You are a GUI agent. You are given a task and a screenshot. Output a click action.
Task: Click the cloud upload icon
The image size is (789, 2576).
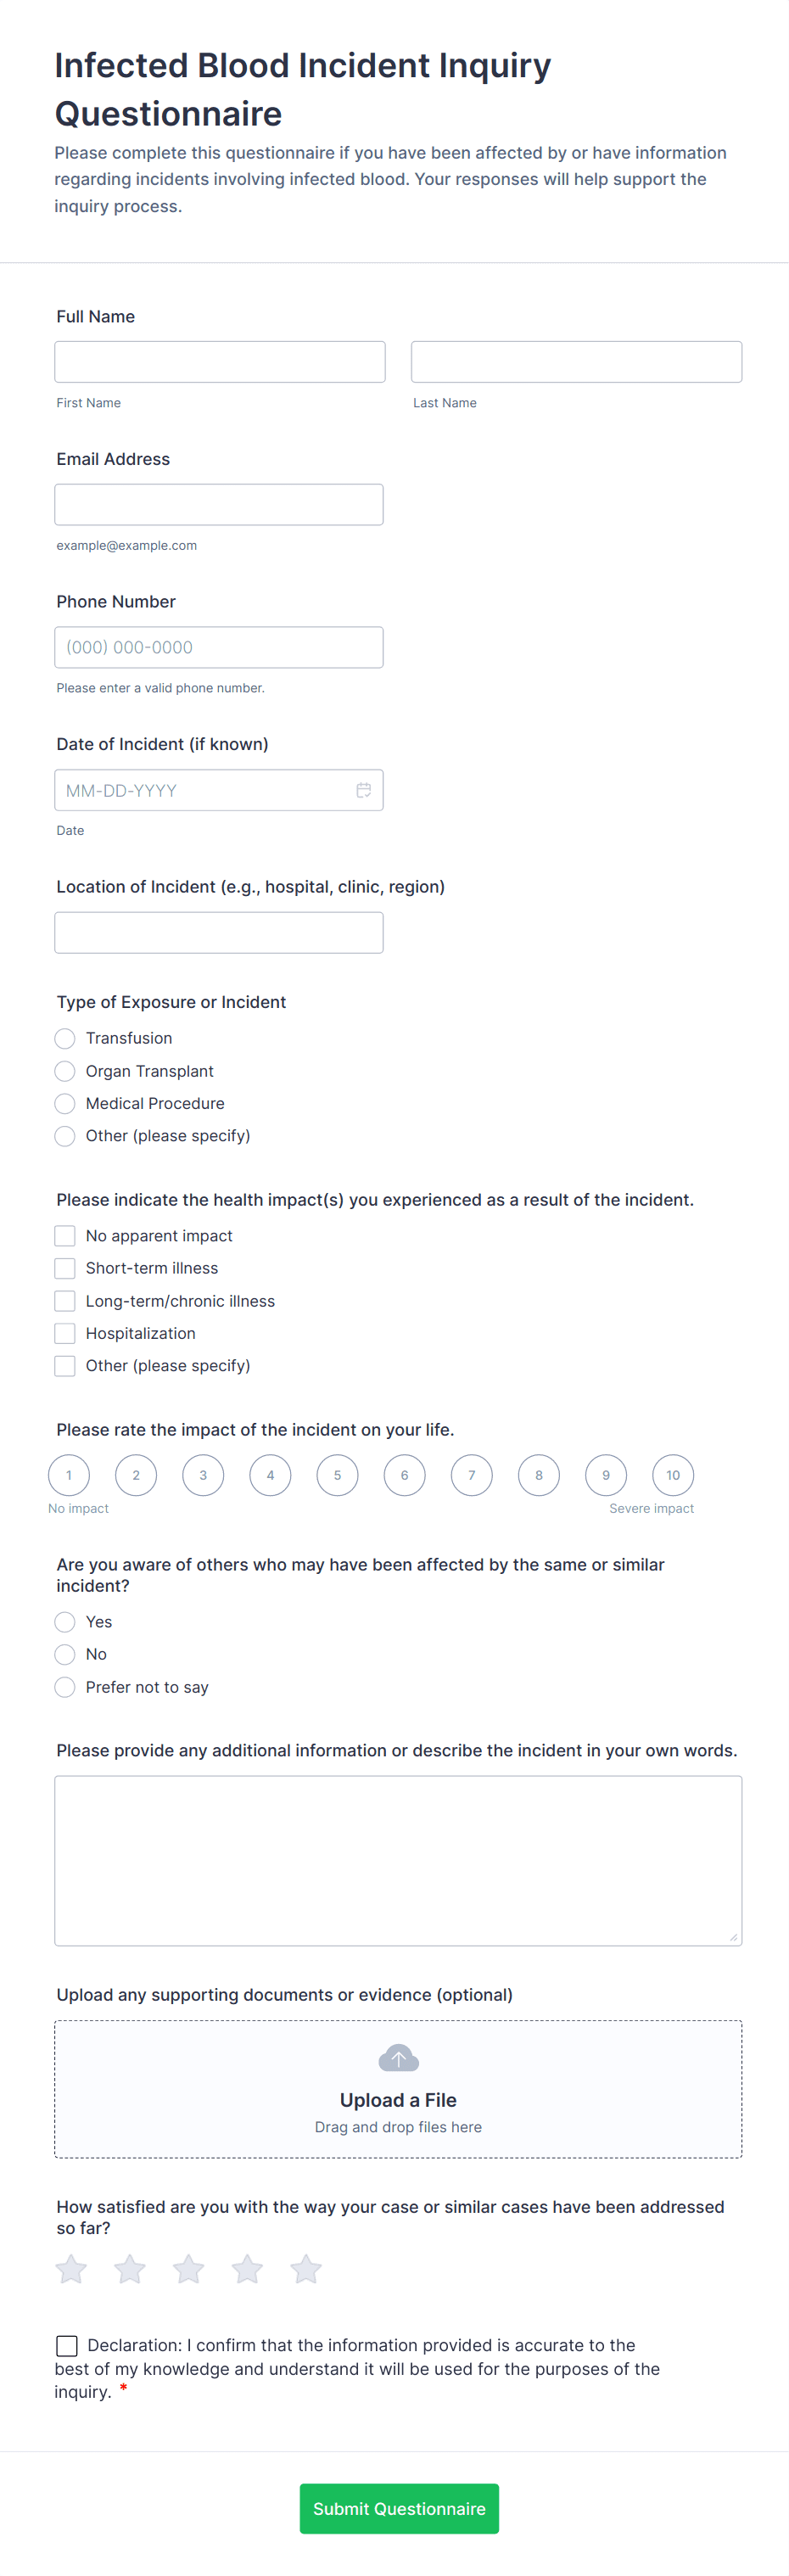pyautogui.click(x=398, y=2058)
